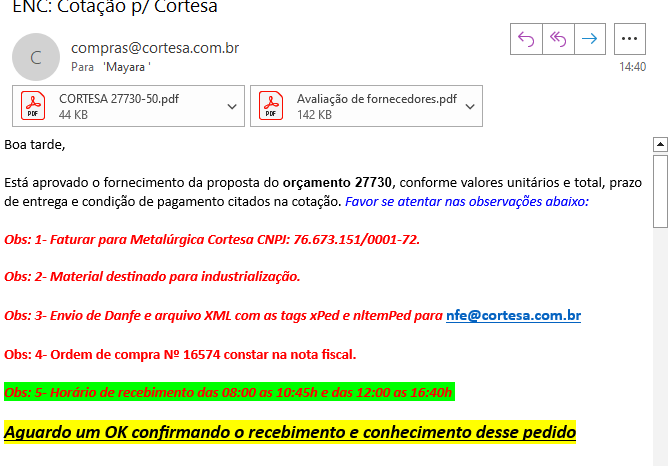This screenshot has width=669, height=466.
Task: Forward this email using the arrow icon
Action: (590, 39)
